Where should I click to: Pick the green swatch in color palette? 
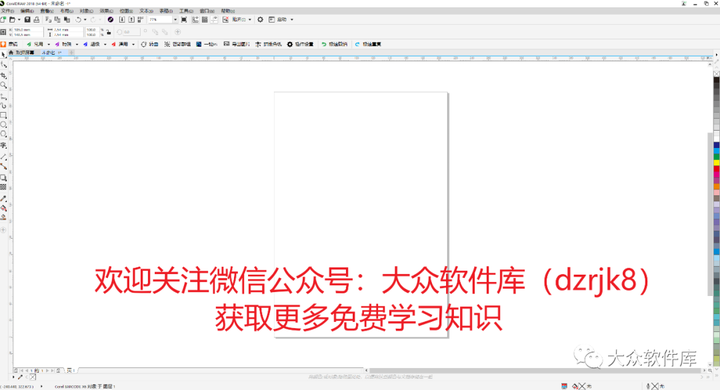pyautogui.click(x=716, y=157)
